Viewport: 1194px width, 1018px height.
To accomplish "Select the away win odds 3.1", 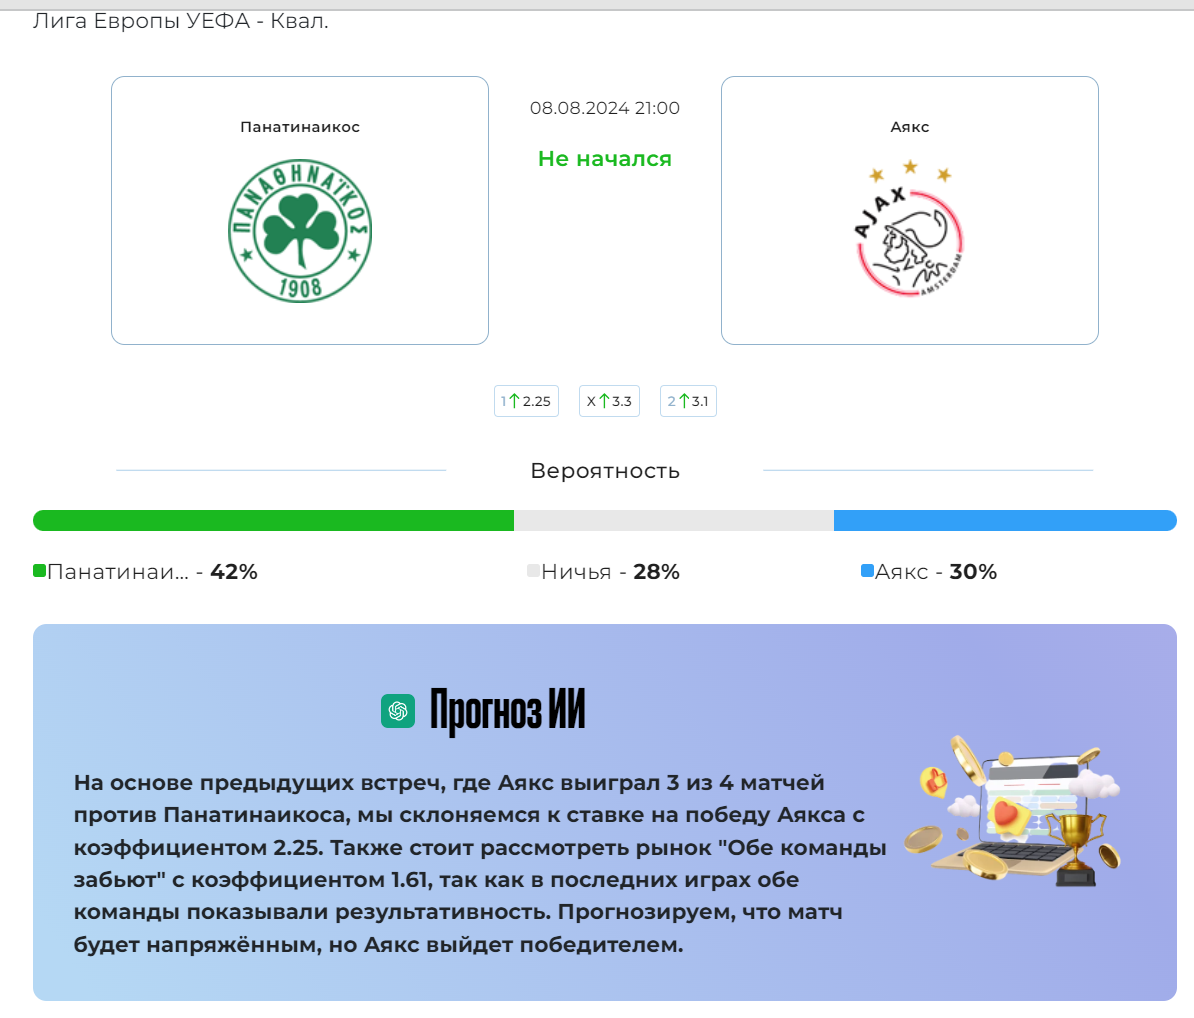I will (688, 401).
